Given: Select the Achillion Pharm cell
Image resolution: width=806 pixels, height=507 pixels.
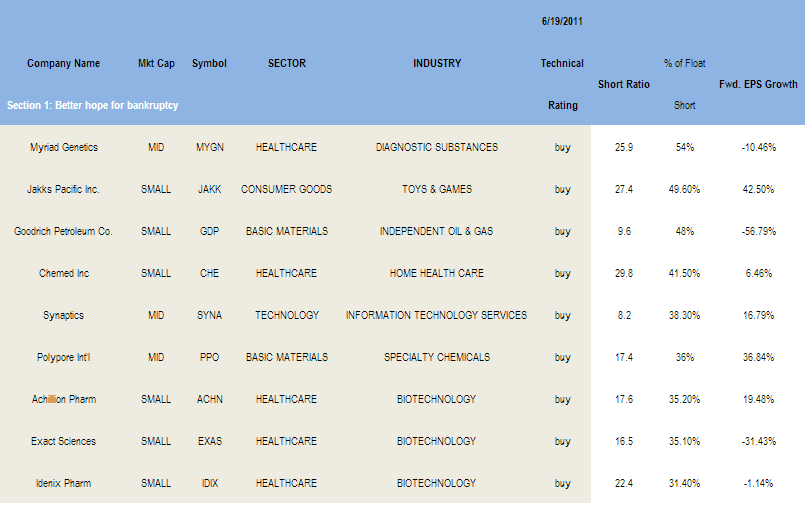Looking at the screenshot, I should (x=64, y=399).
